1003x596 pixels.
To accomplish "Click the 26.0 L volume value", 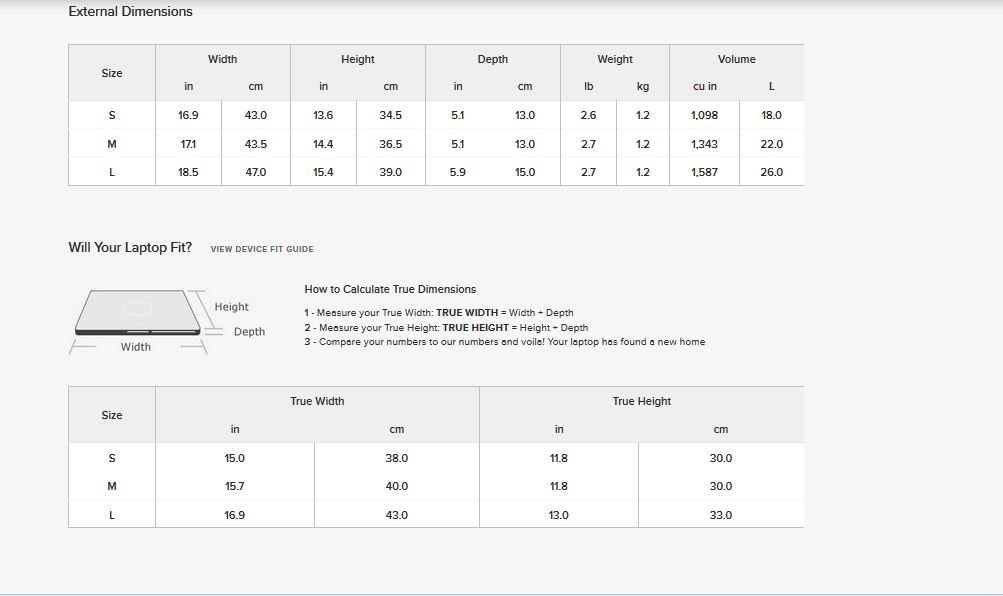I will 771,172.
